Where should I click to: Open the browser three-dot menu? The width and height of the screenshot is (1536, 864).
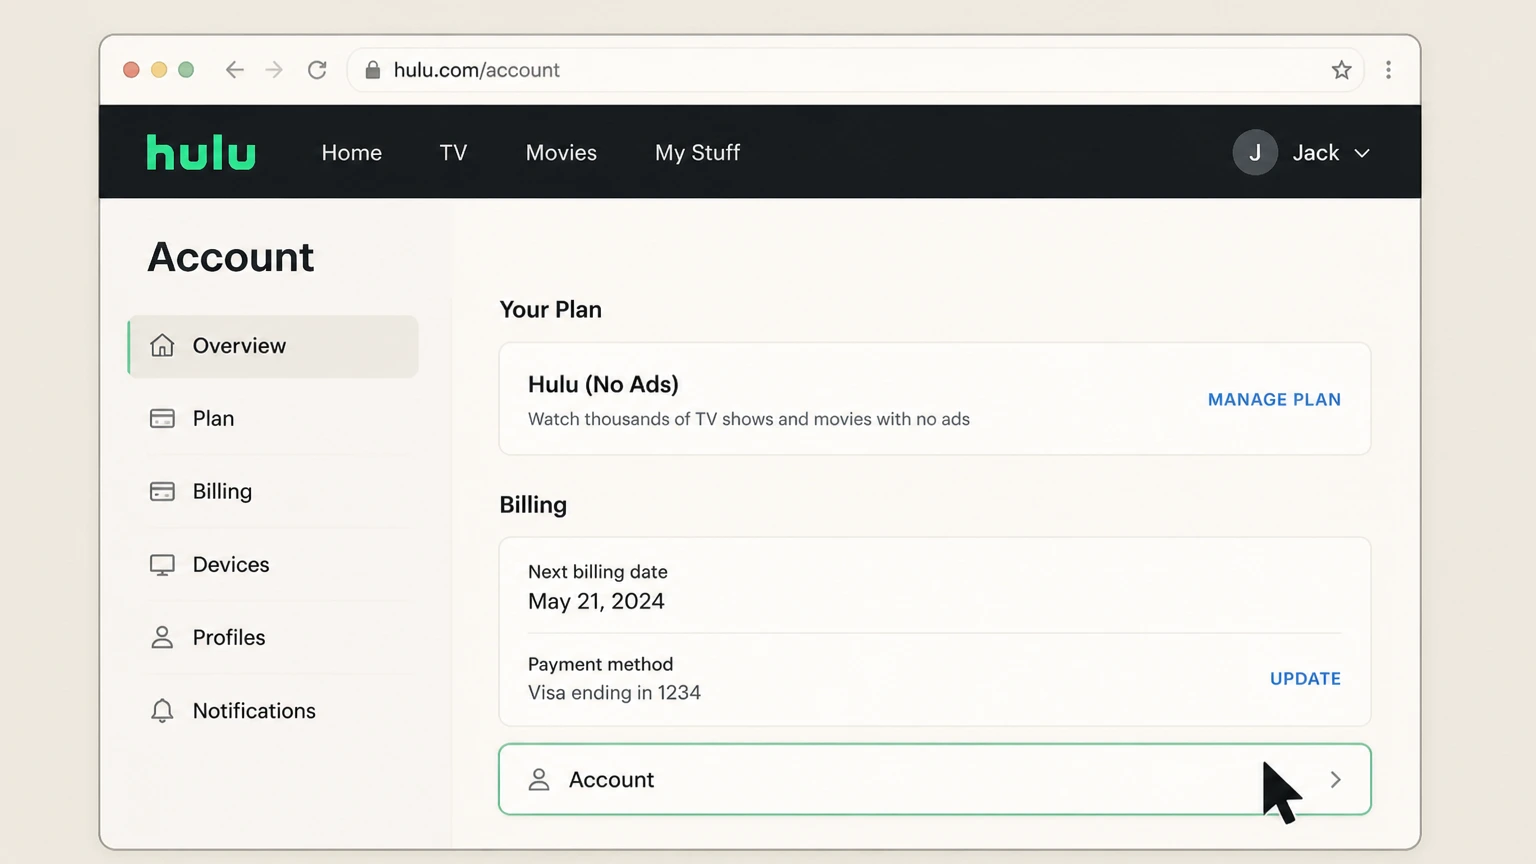pos(1388,70)
